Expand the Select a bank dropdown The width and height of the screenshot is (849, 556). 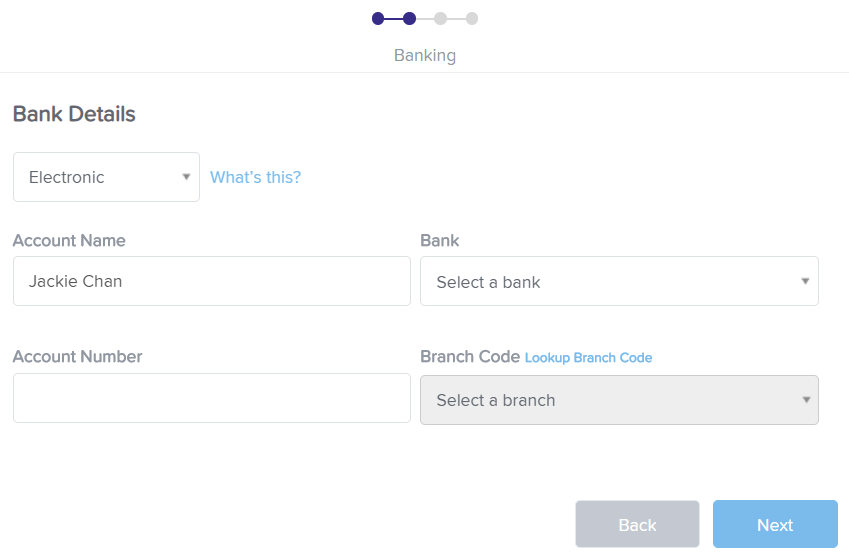click(619, 282)
